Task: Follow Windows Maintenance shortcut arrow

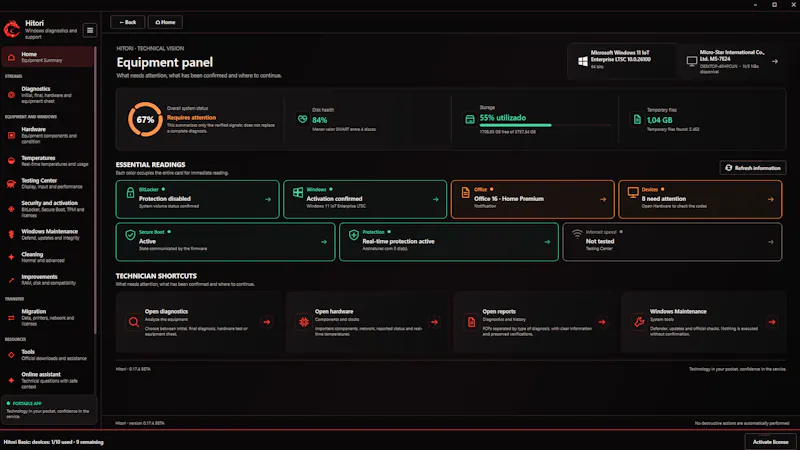Action: click(x=772, y=322)
